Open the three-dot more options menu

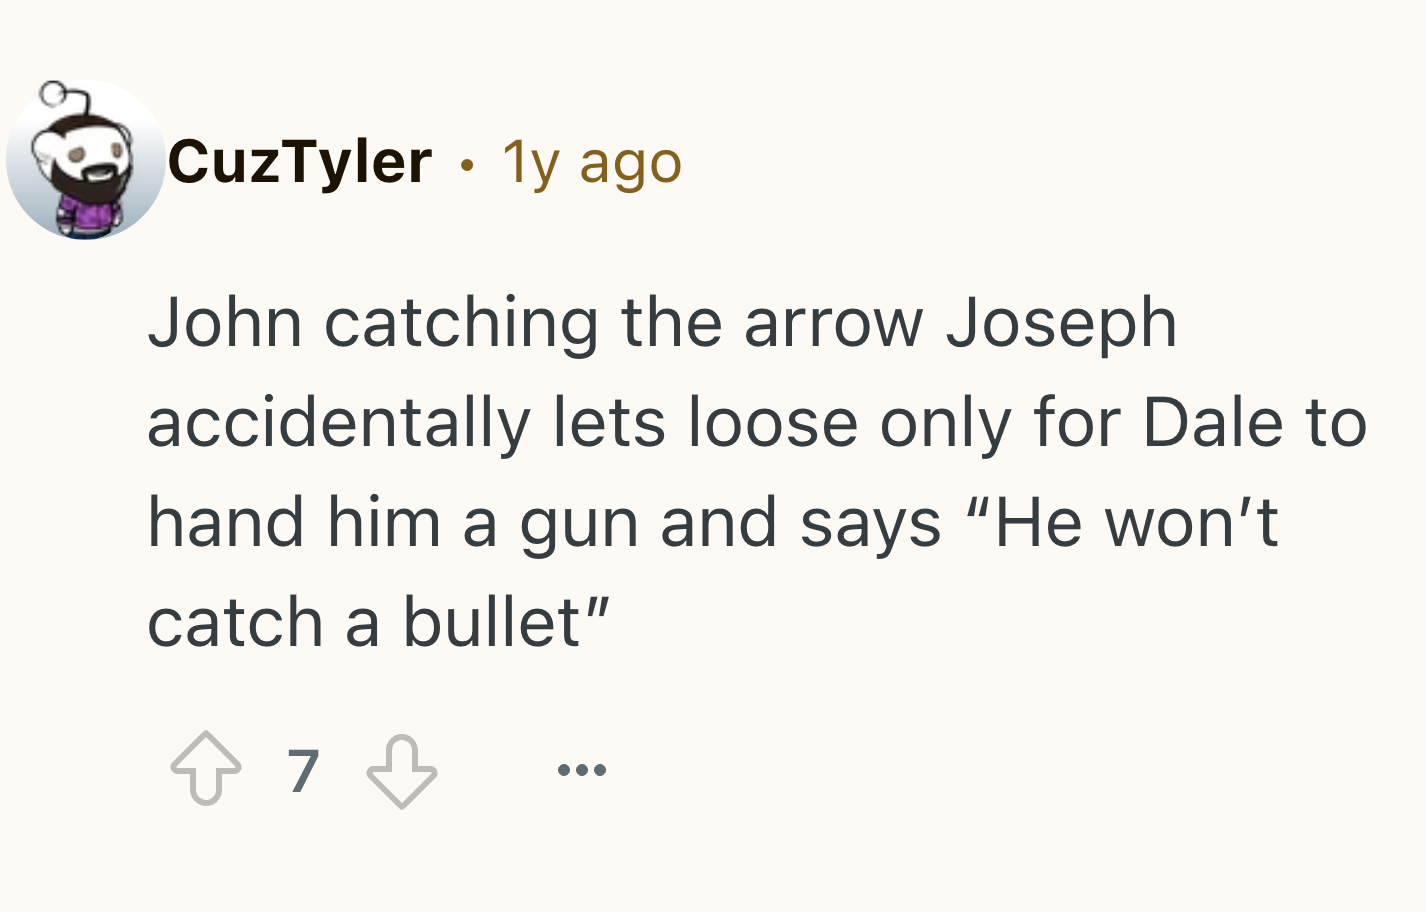[582, 770]
